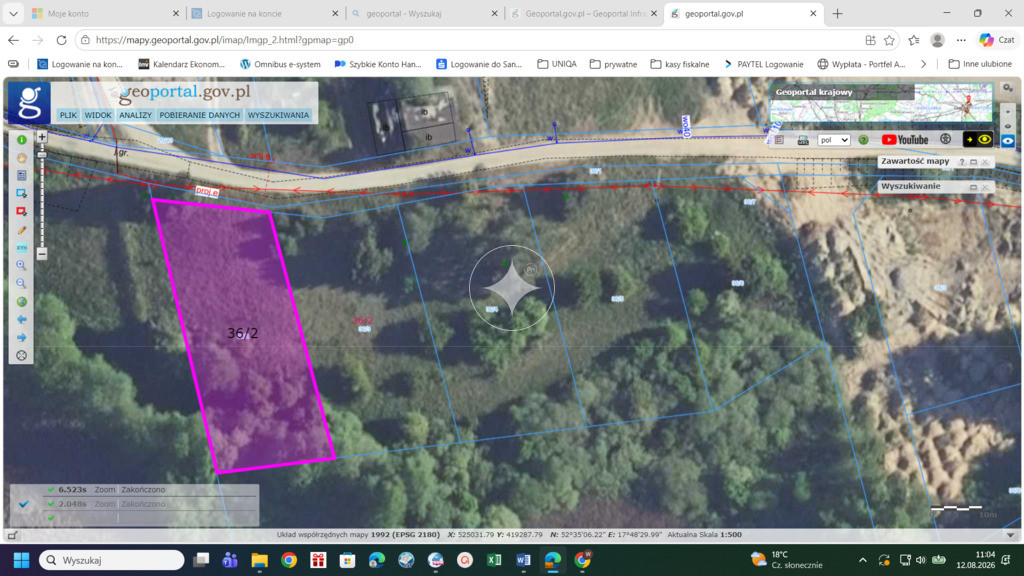Click the globe full extent icon
1024x576 pixels.
[x=22, y=302]
